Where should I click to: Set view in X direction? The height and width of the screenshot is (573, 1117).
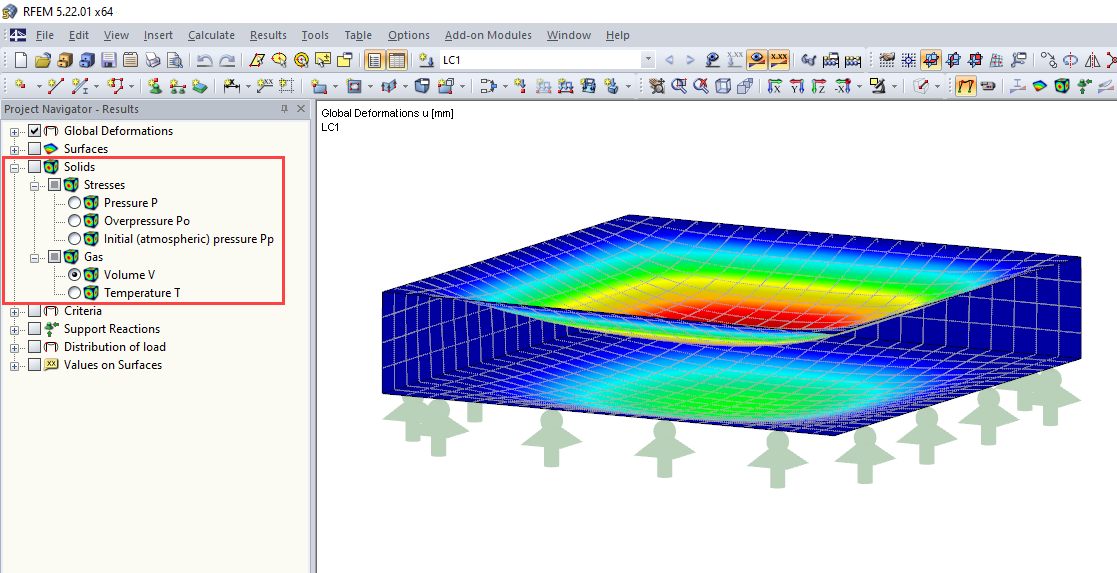[x=775, y=86]
